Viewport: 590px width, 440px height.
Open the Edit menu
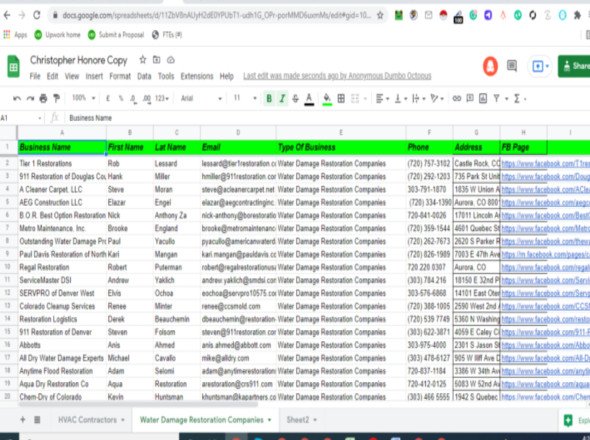click(x=52, y=76)
